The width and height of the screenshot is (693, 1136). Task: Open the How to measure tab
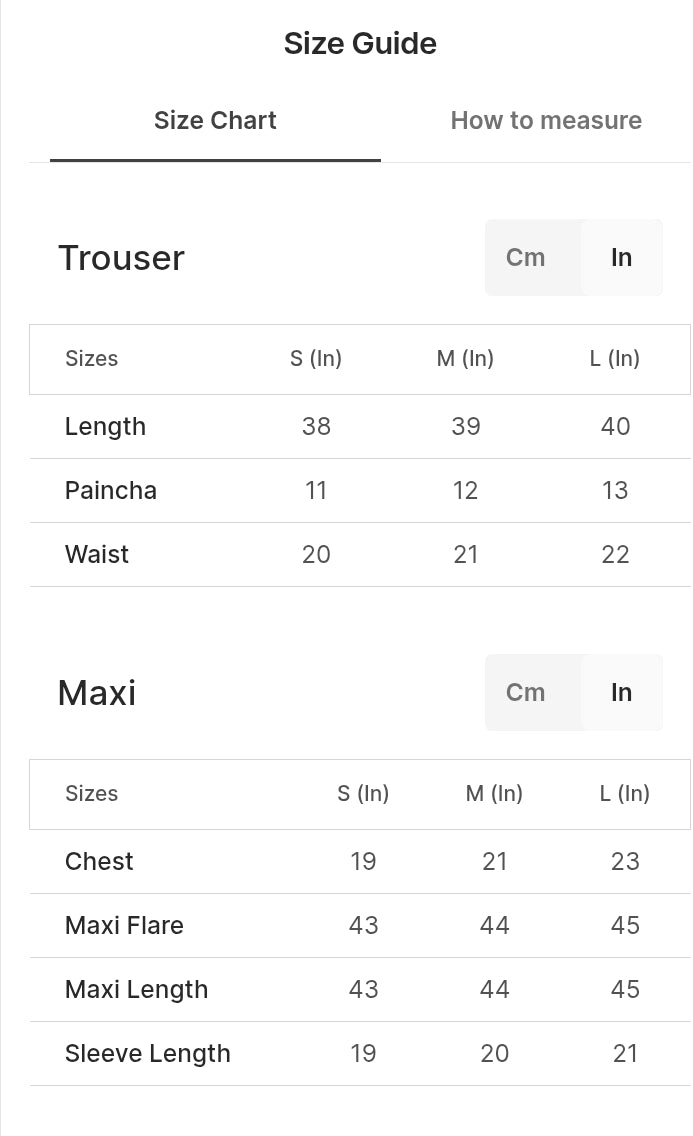pos(546,121)
